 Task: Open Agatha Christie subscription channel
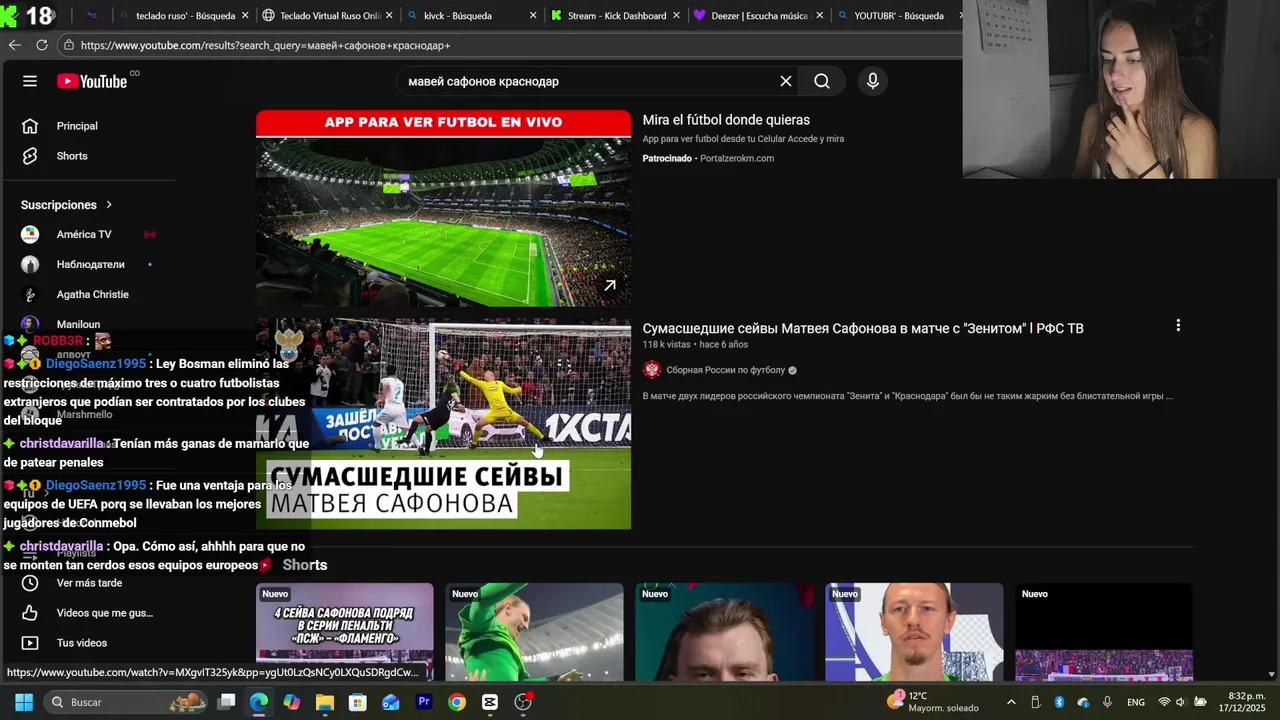90,294
